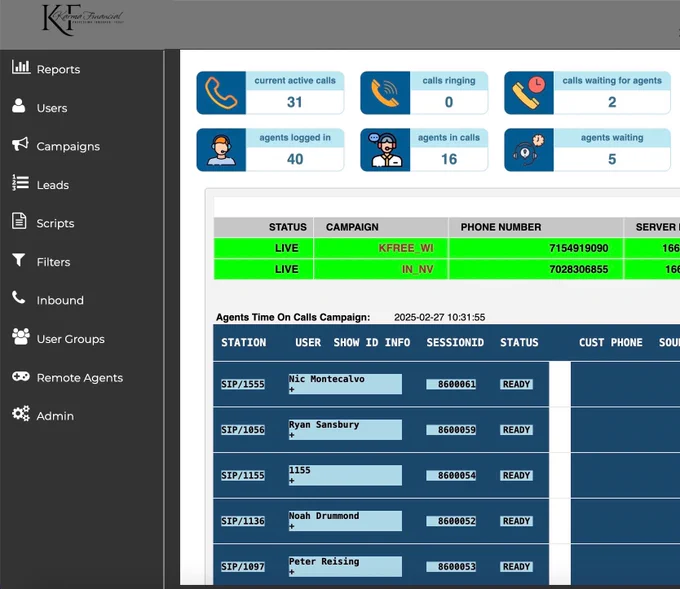Click the STATUS header in agents table
The image size is (680, 589).
519,343
